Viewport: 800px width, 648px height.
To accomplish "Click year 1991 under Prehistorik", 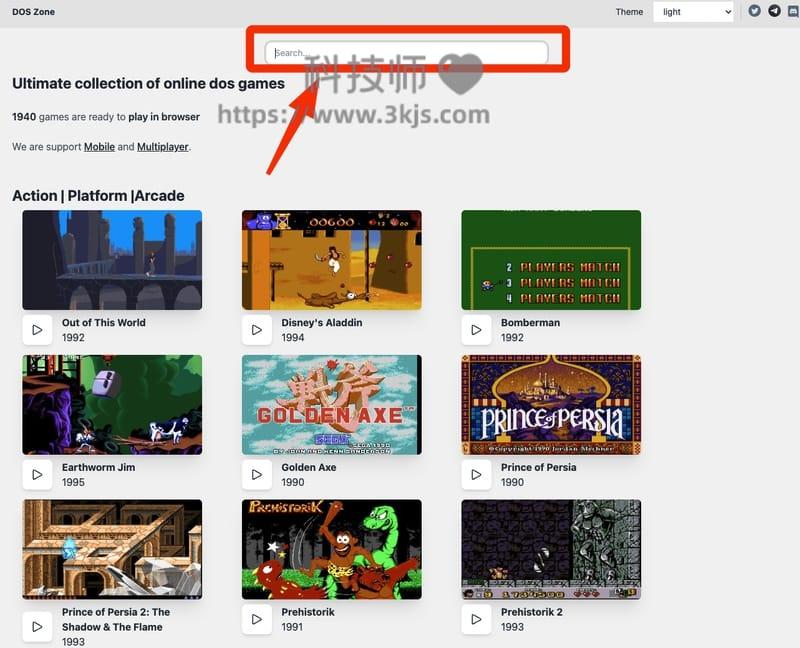I will coord(292,627).
